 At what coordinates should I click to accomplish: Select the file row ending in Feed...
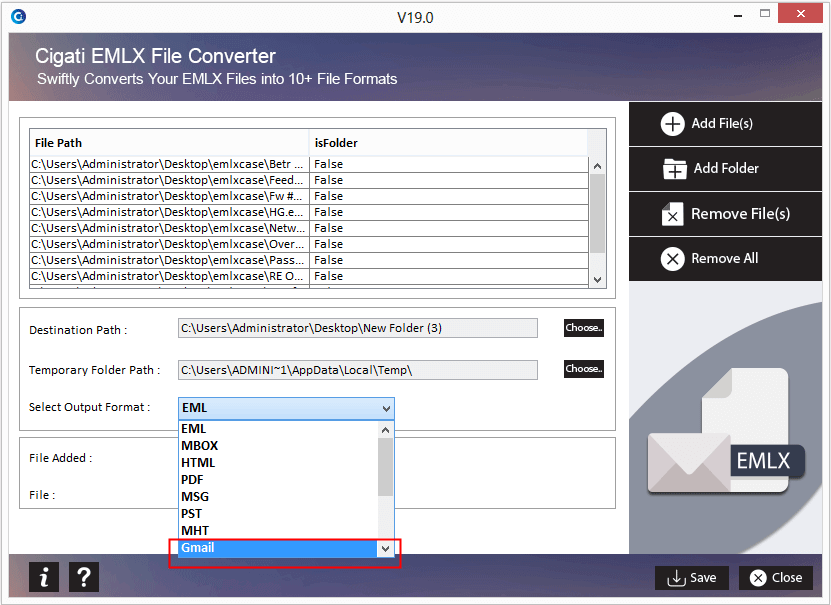[309, 180]
